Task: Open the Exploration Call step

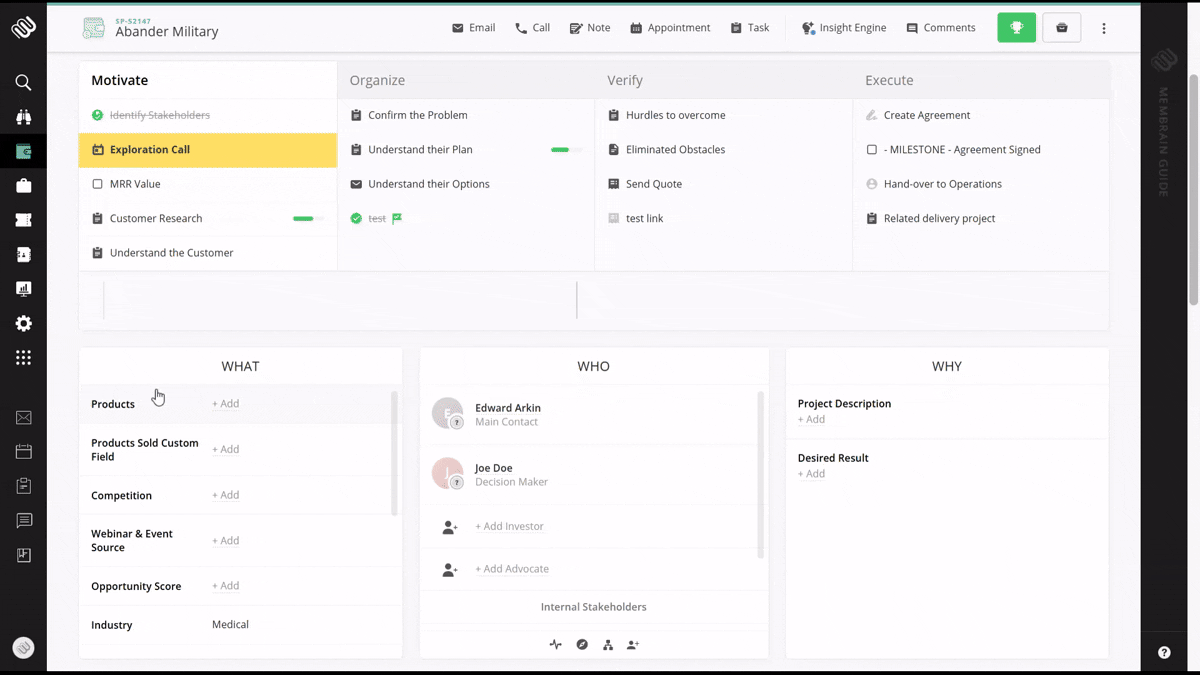Action: [208, 150]
